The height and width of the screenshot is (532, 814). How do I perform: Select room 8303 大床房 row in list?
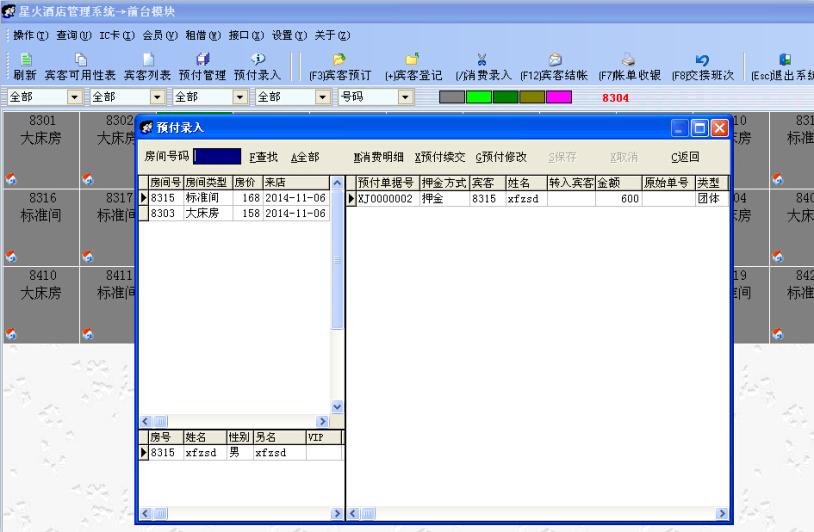[235, 213]
